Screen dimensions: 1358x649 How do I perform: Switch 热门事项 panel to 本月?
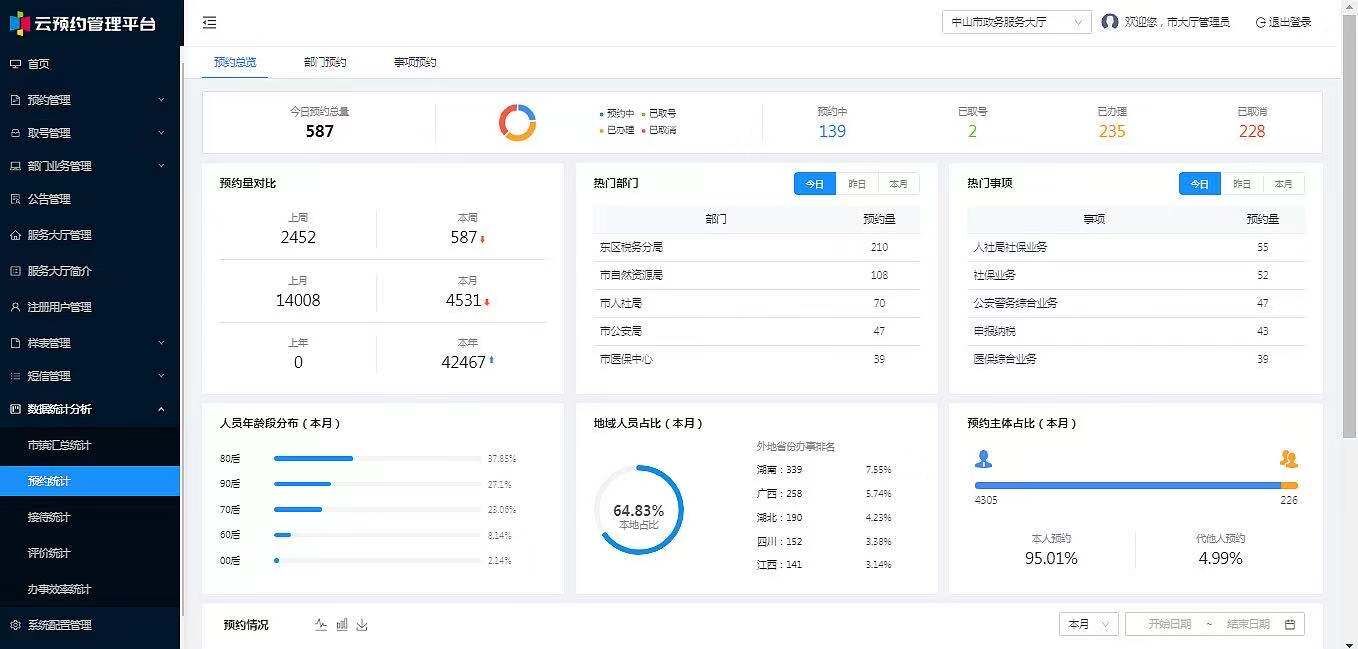(x=1283, y=184)
